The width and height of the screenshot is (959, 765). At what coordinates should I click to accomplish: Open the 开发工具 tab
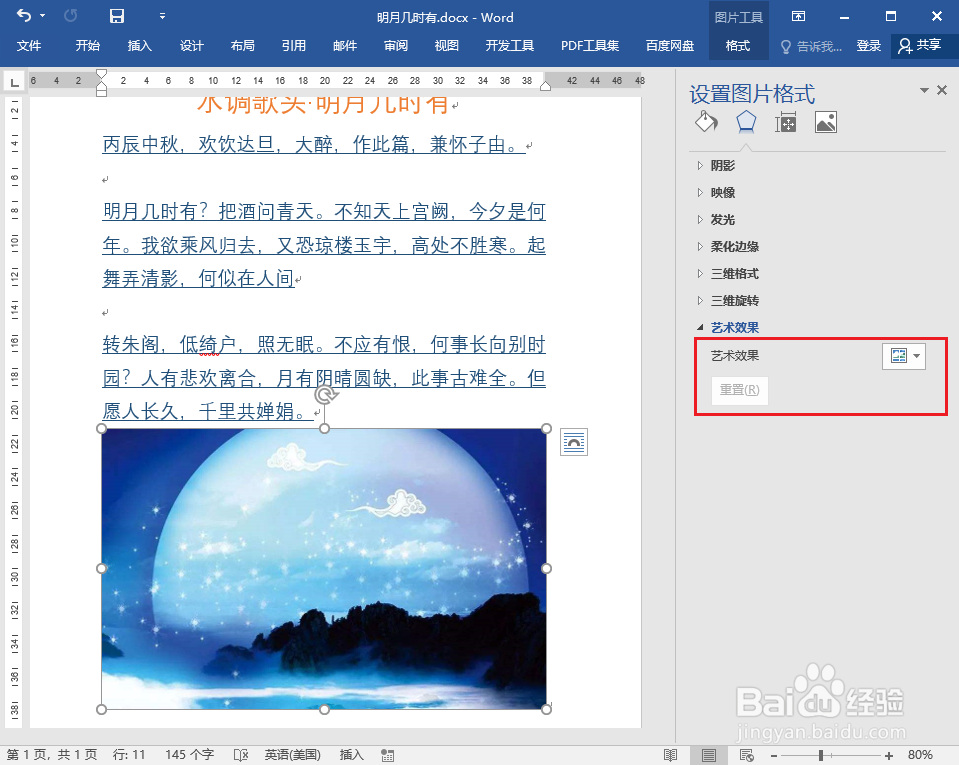509,46
